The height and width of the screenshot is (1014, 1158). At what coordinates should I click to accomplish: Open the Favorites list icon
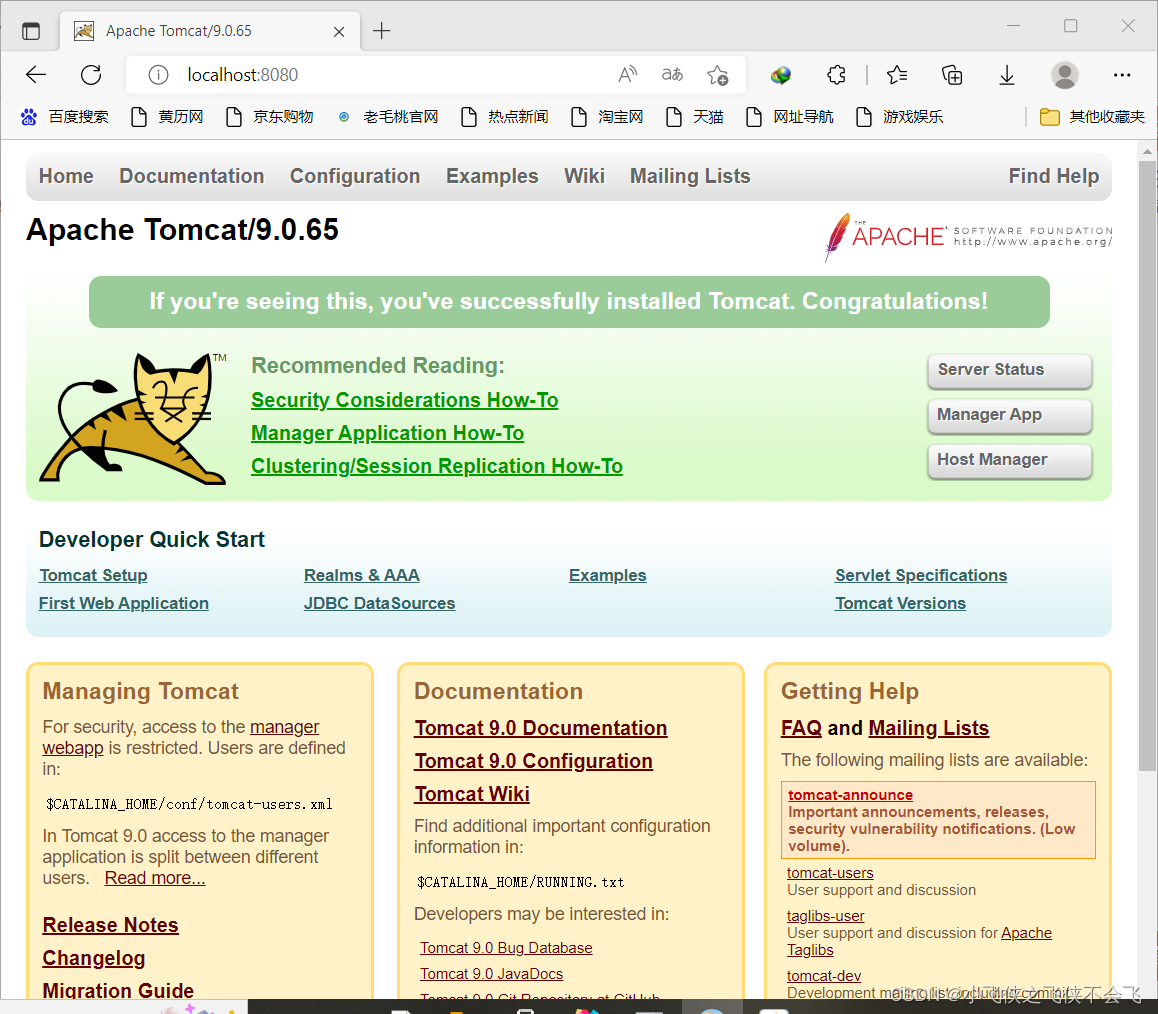click(x=897, y=75)
